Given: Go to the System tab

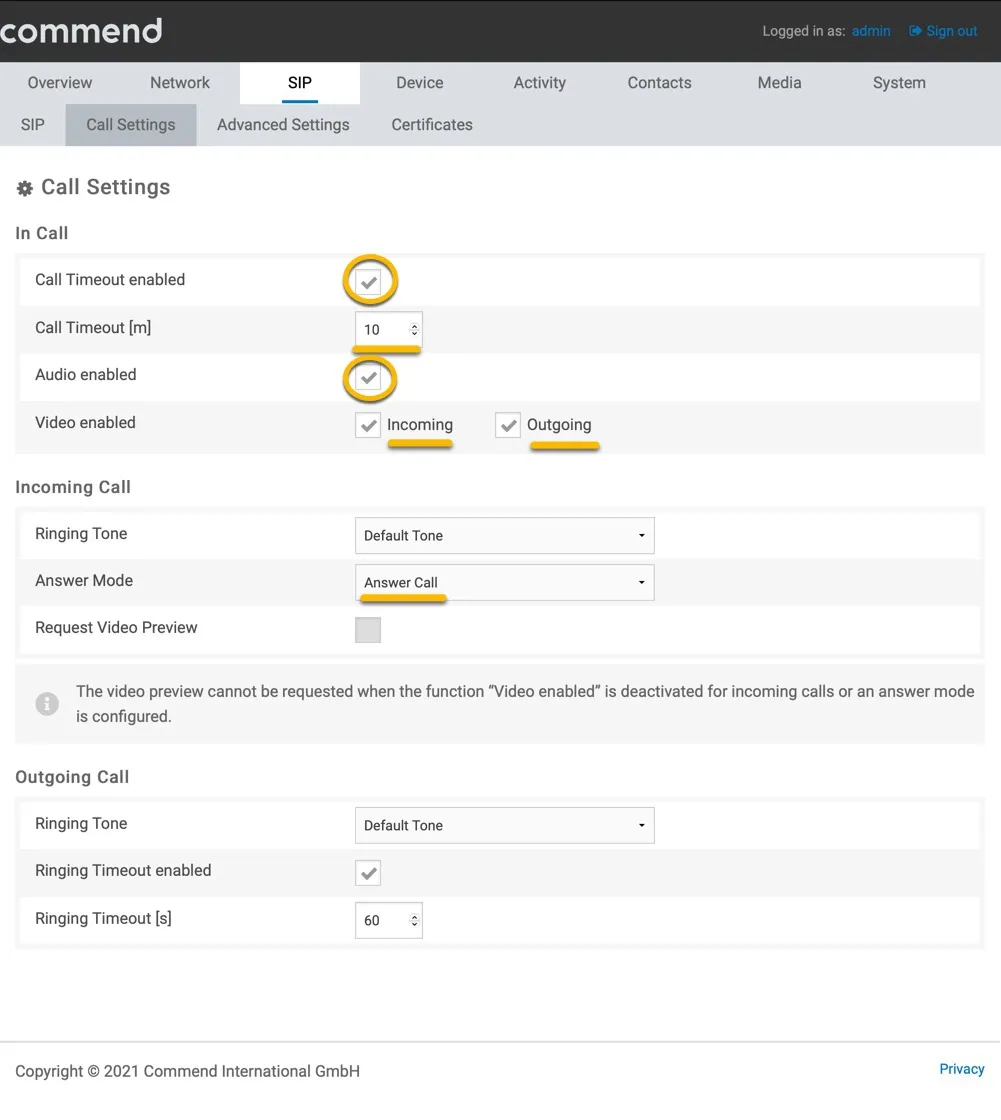Looking at the screenshot, I should tap(900, 83).
